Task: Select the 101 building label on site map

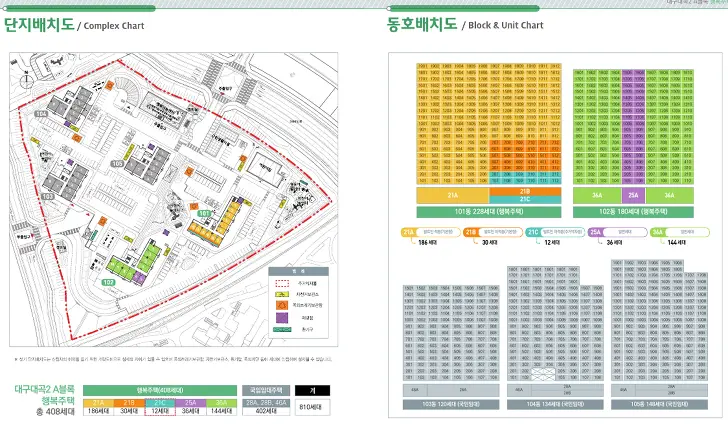Action: 205,214
